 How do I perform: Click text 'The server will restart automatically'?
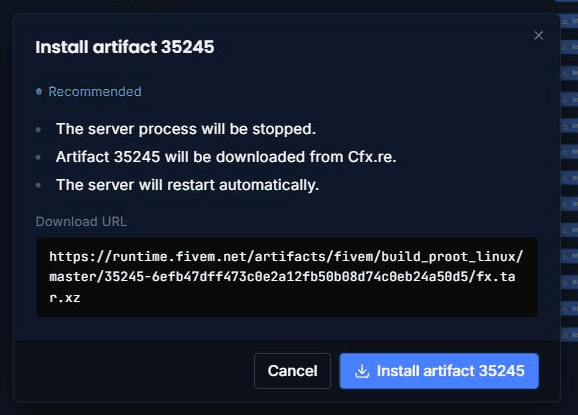coord(187,185)
